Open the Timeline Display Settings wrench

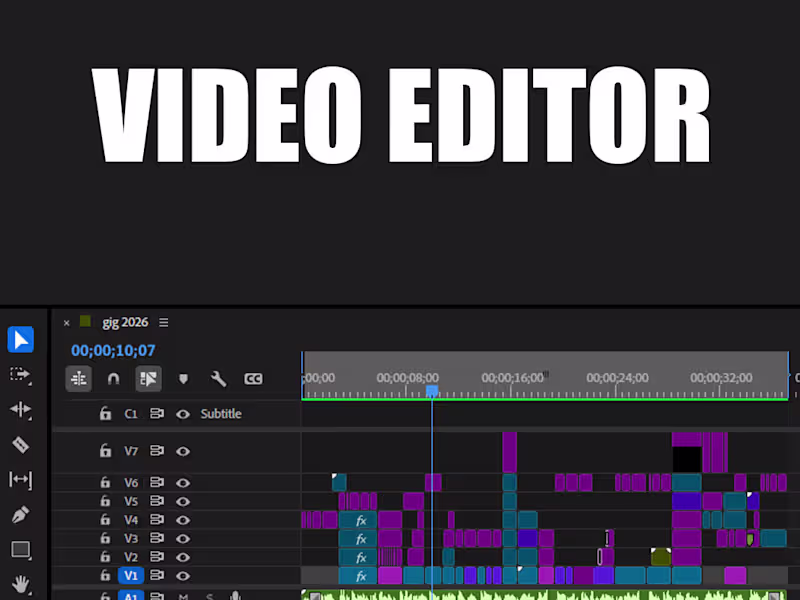coord(218,378)
